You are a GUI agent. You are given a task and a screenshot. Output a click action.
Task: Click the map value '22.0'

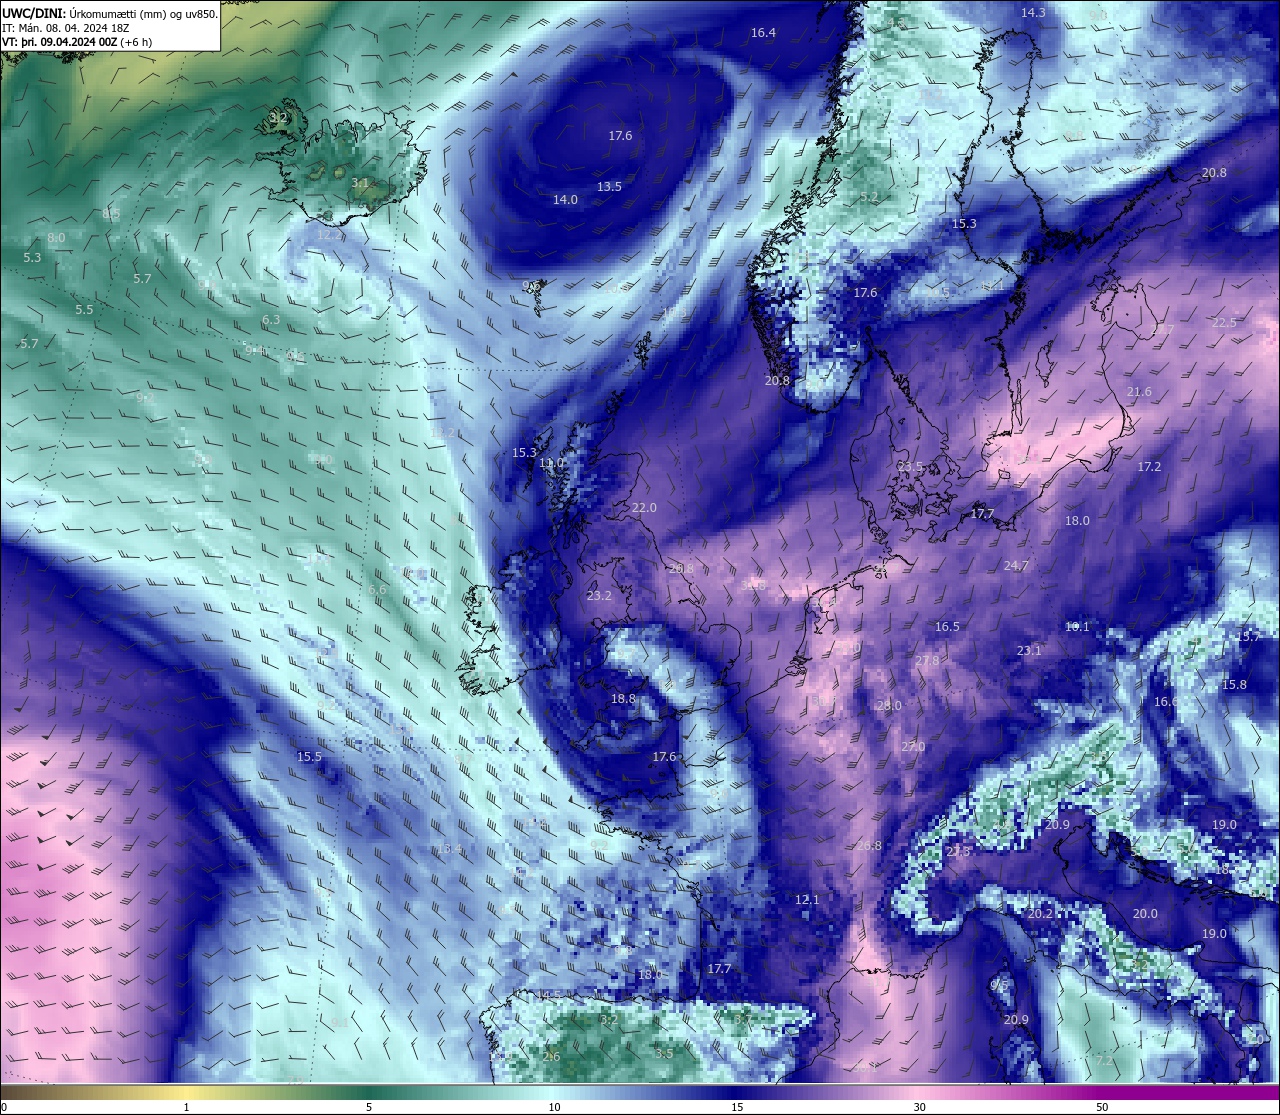644,508
